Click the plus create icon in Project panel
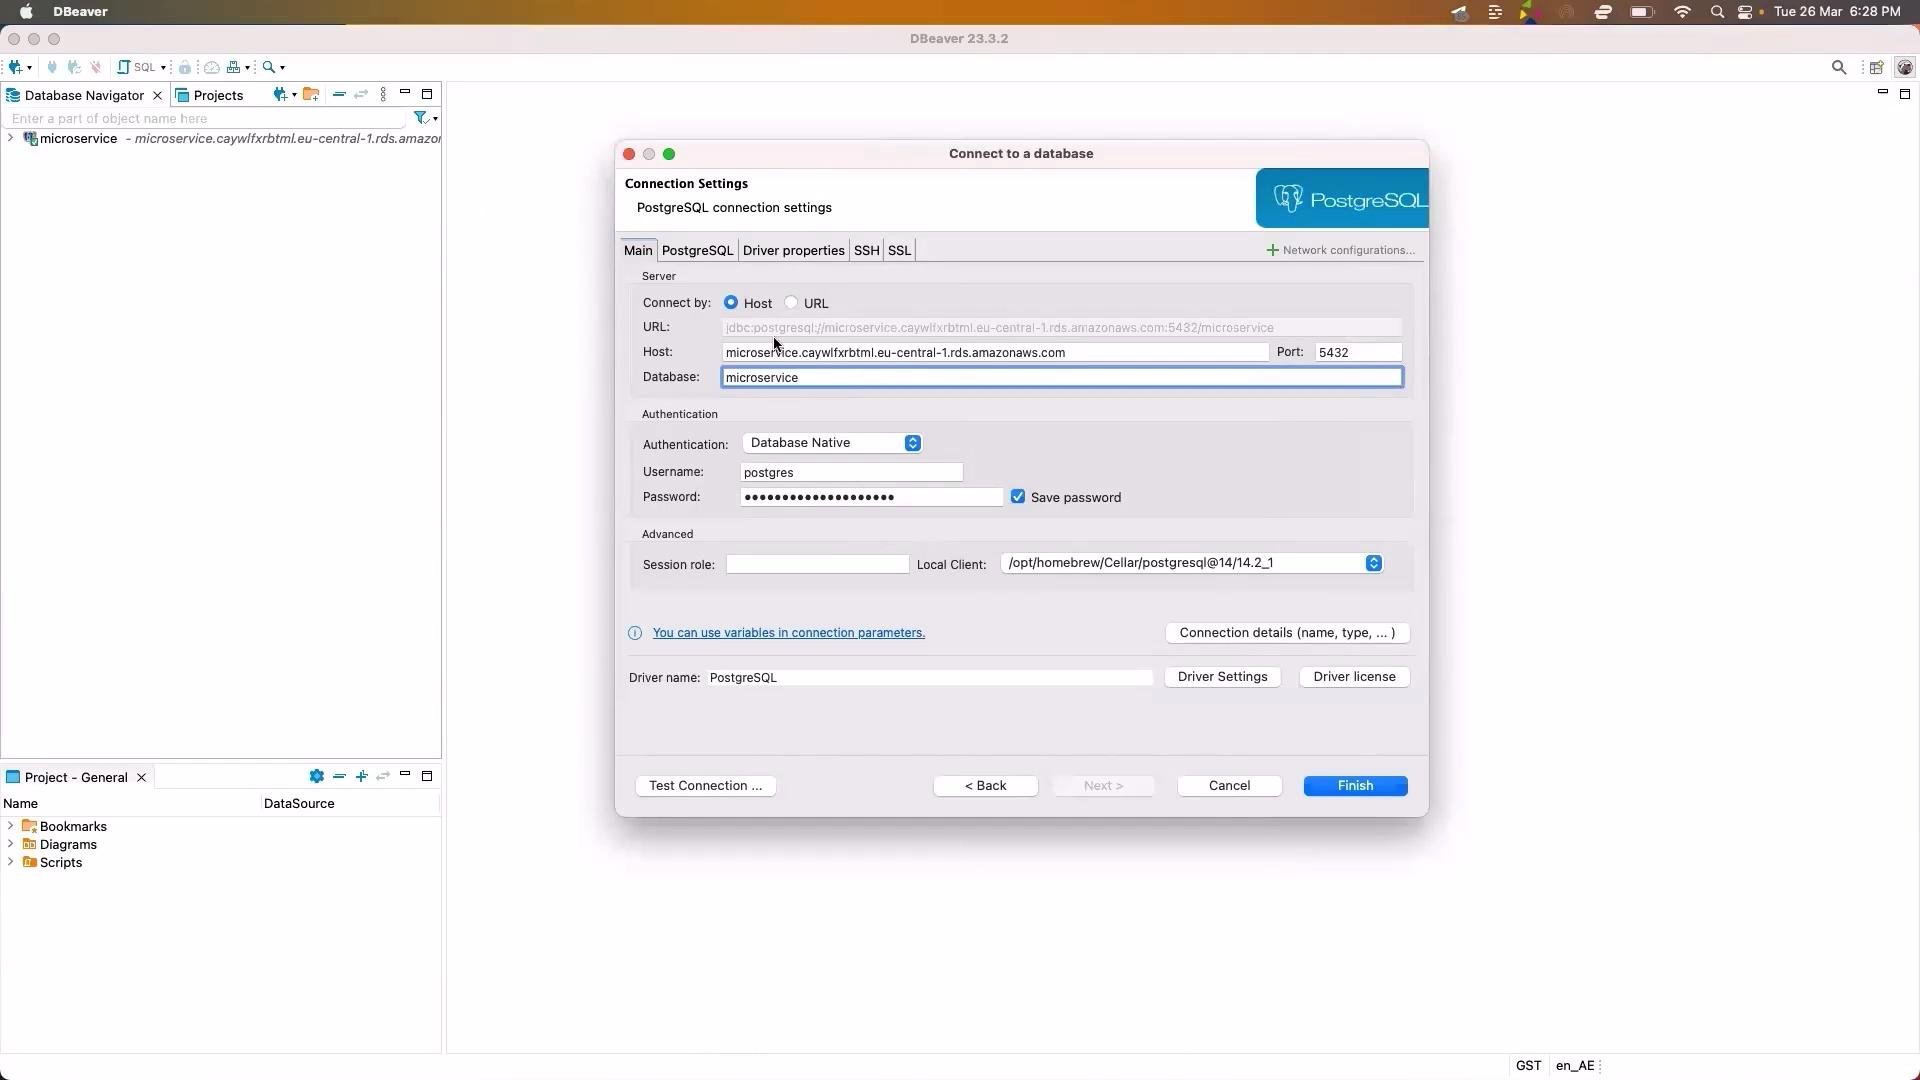 pyautogui.click(x=362, y=776)
